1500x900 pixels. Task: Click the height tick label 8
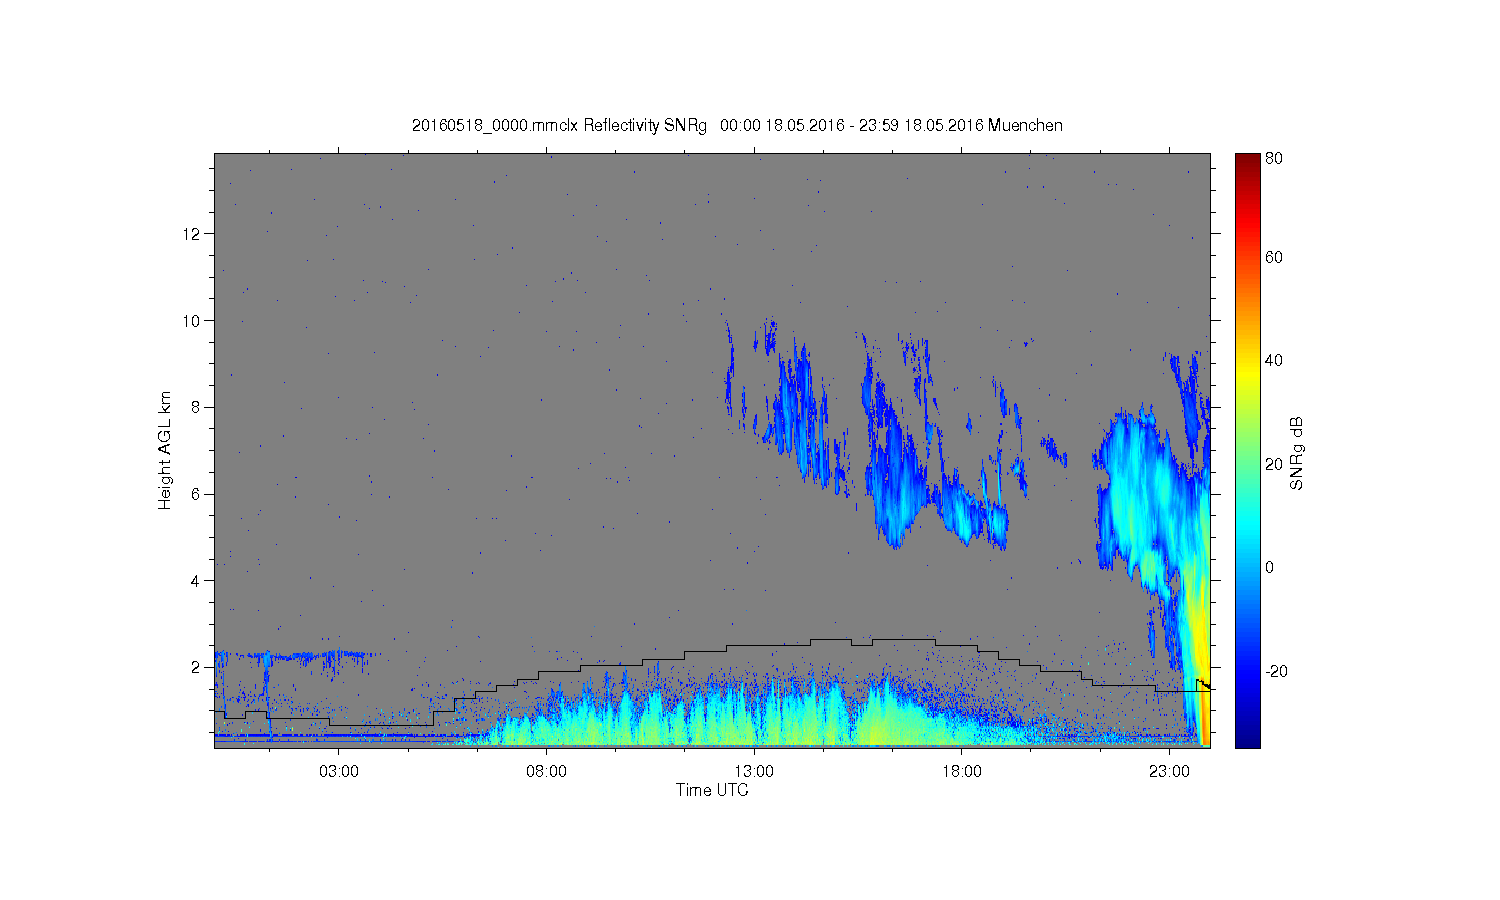[198, 407]
